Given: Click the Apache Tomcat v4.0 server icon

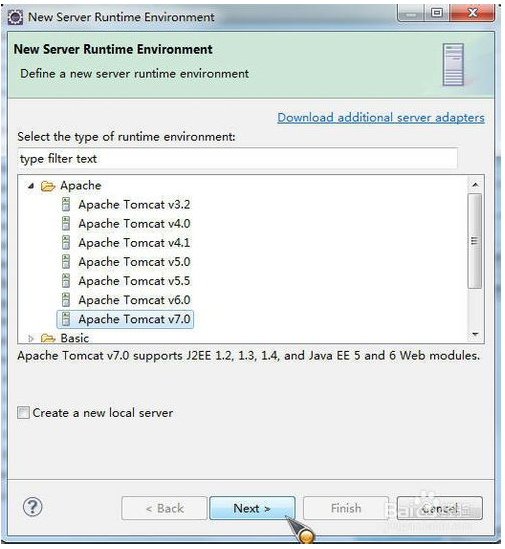Looking at the screenshot, I should [66, 223].
